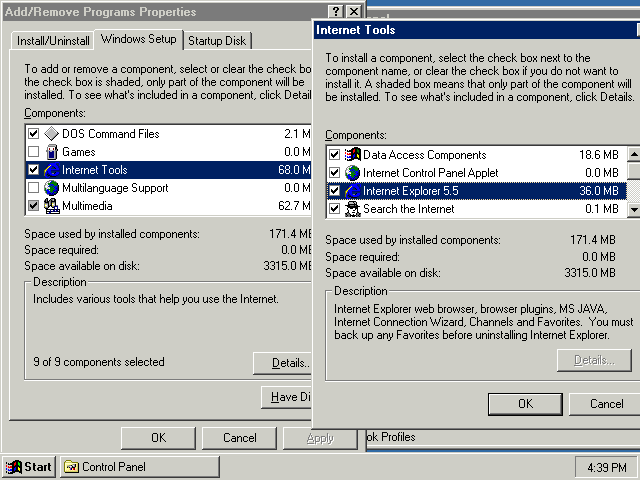The height and width of the screenshot is (480, 640).
Task: Click the Control Panel taskbar folder icon
Action: point(71,467)
